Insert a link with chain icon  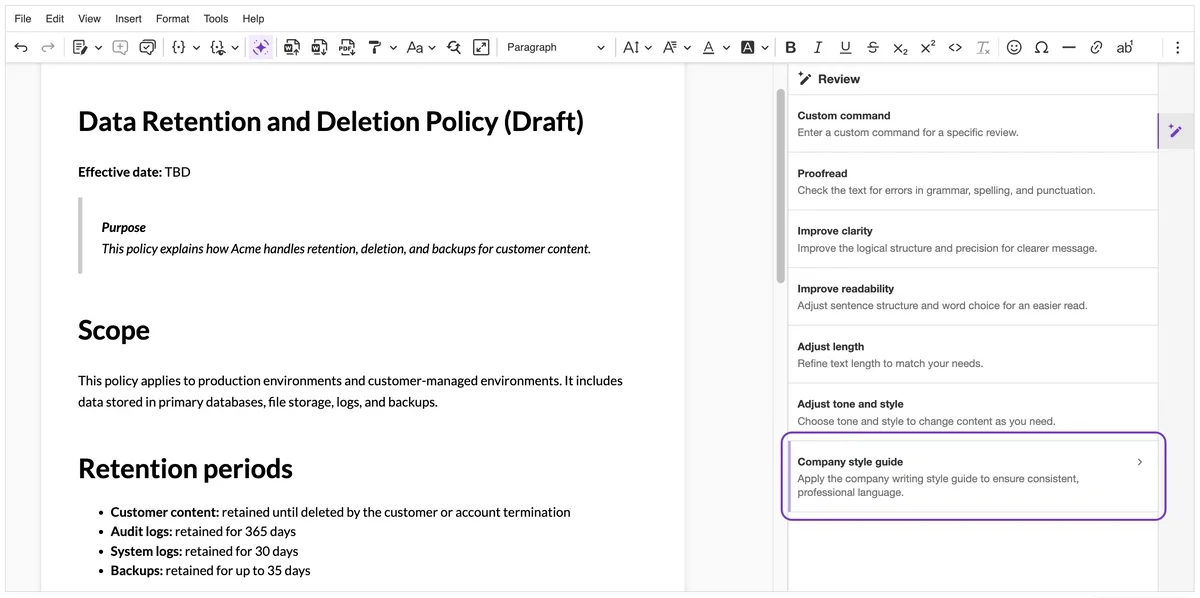point(1096,47)
